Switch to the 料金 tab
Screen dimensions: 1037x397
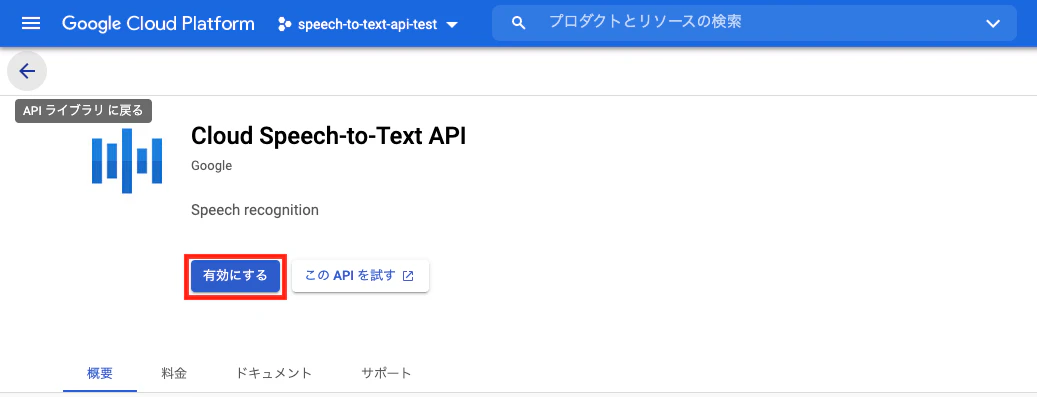(x=174, y=373)
